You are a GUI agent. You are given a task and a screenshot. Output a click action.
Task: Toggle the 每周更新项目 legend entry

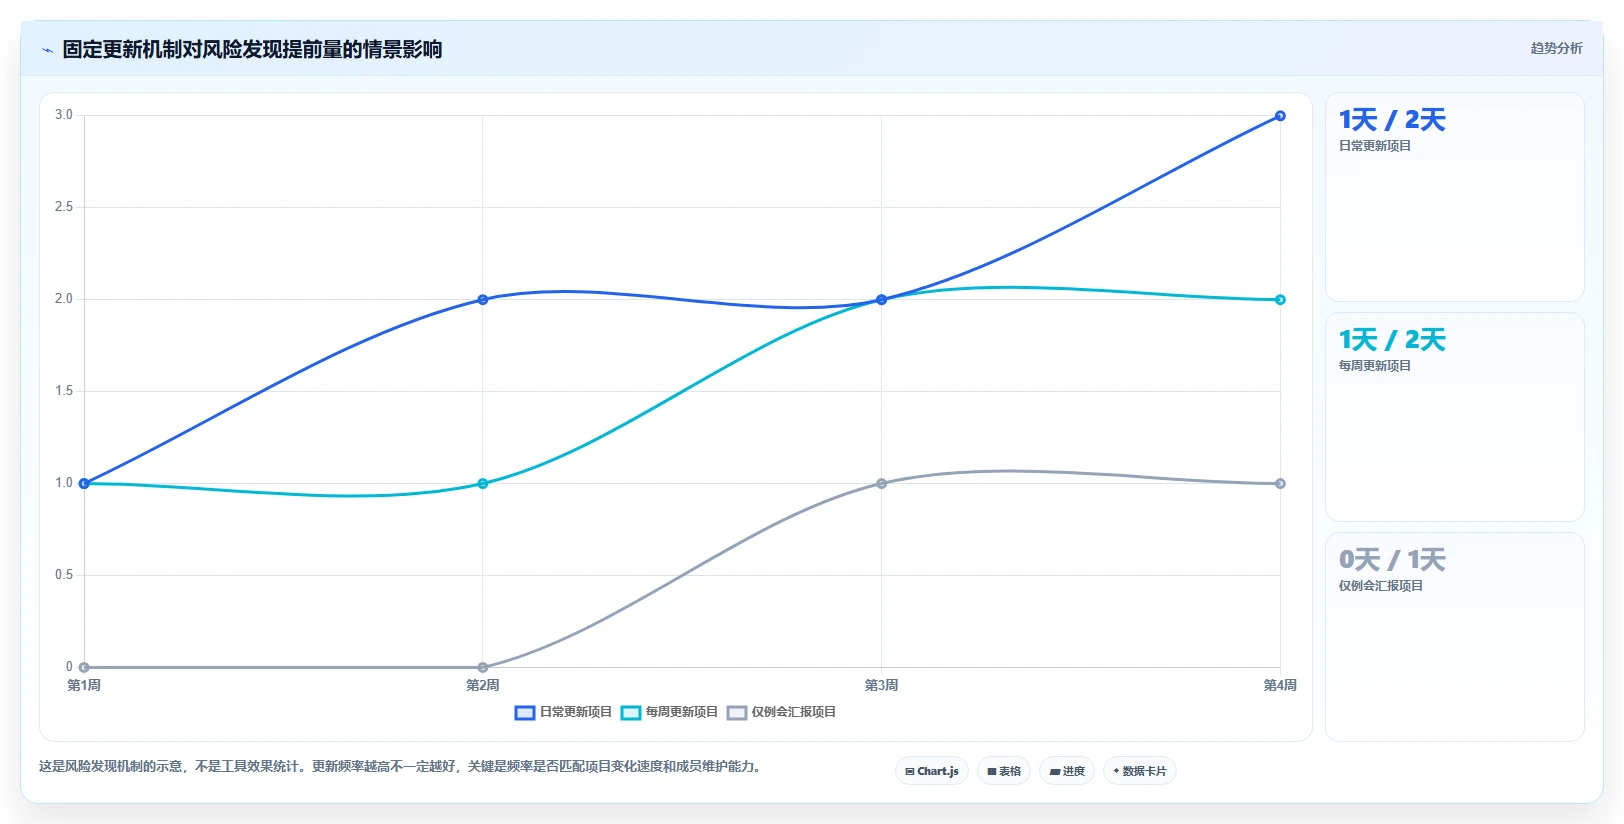[x=669, y=712]
